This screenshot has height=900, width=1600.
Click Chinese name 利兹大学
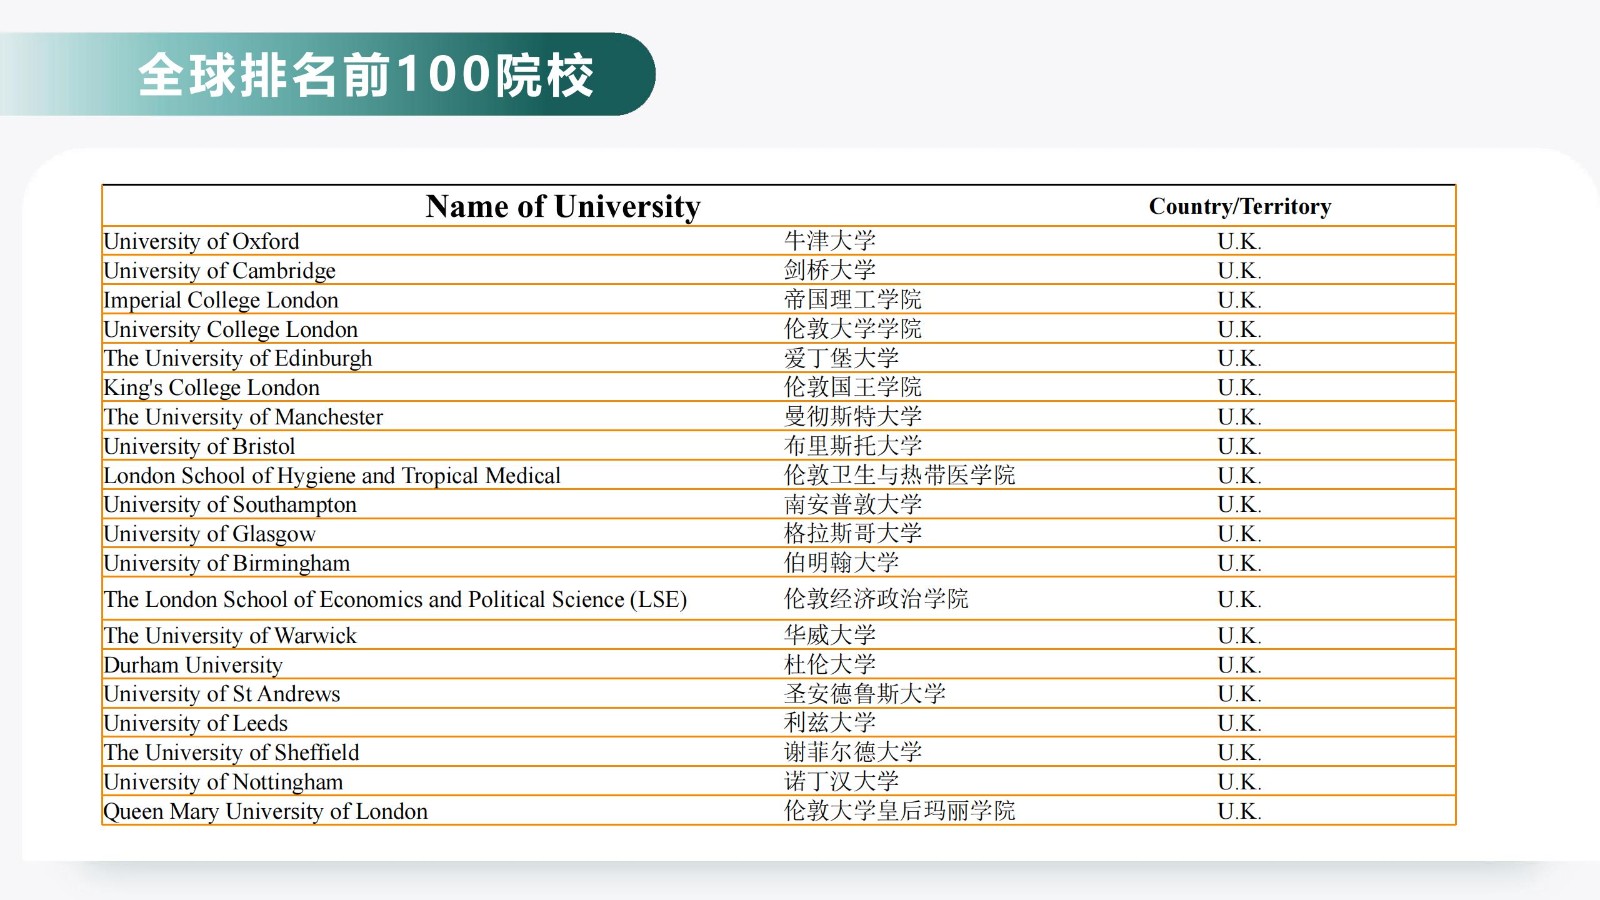(x=830, y=722)
